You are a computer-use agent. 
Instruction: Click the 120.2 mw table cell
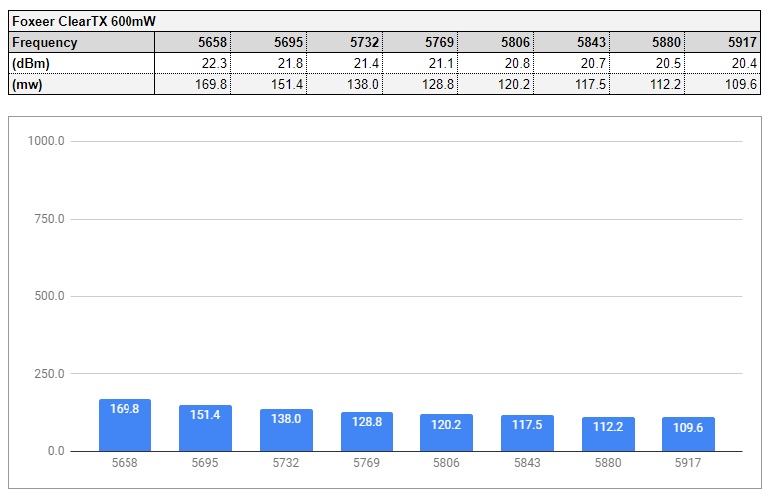[x=496, y=84]
